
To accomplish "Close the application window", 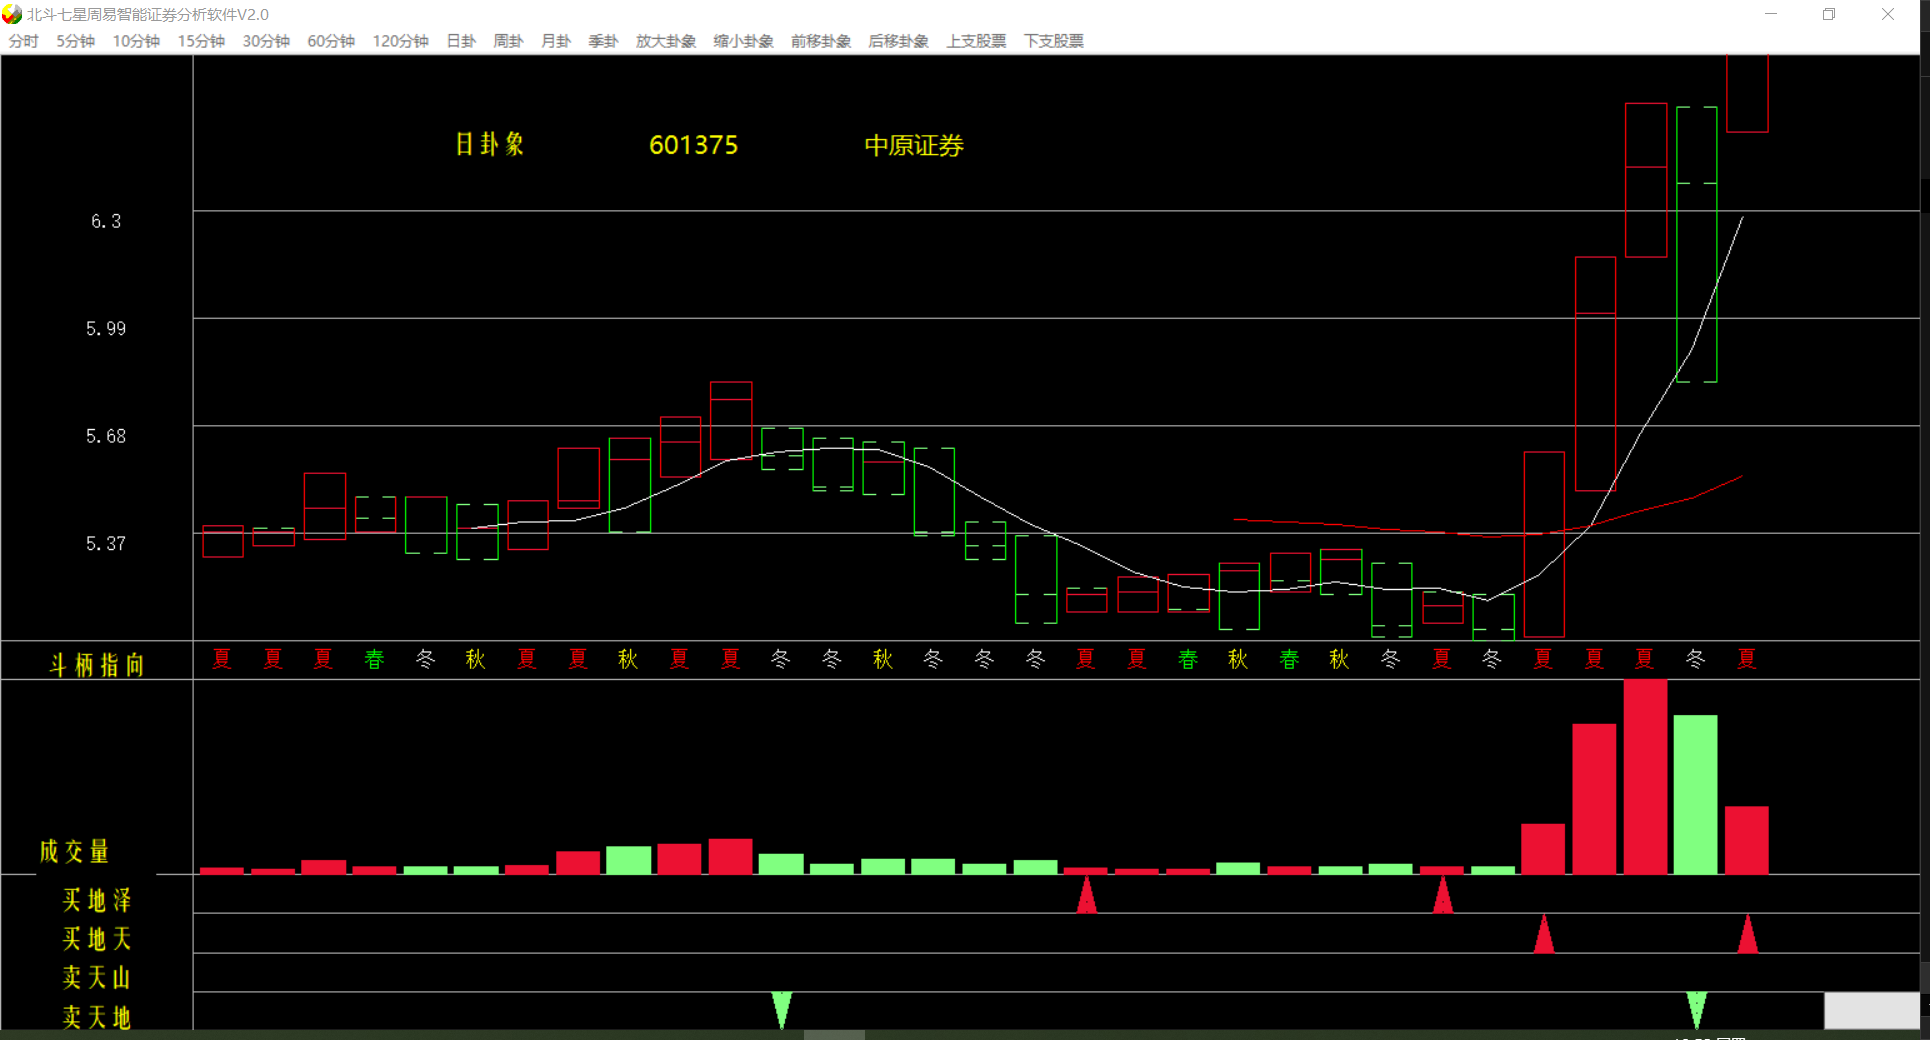I will point(1888,14).
